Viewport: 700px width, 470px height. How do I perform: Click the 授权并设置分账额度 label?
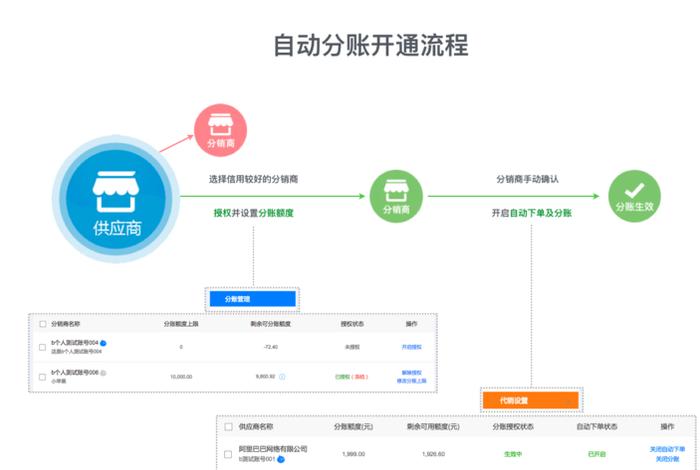[254, 213]
